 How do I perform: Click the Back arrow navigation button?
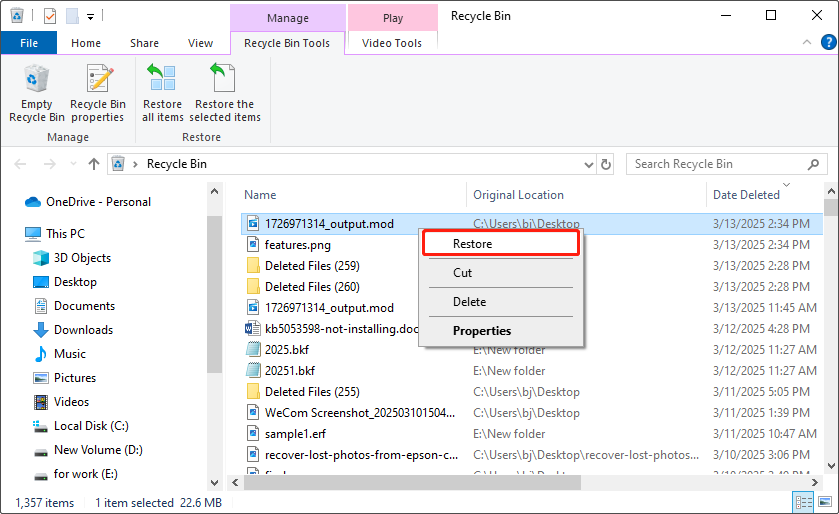20,164
